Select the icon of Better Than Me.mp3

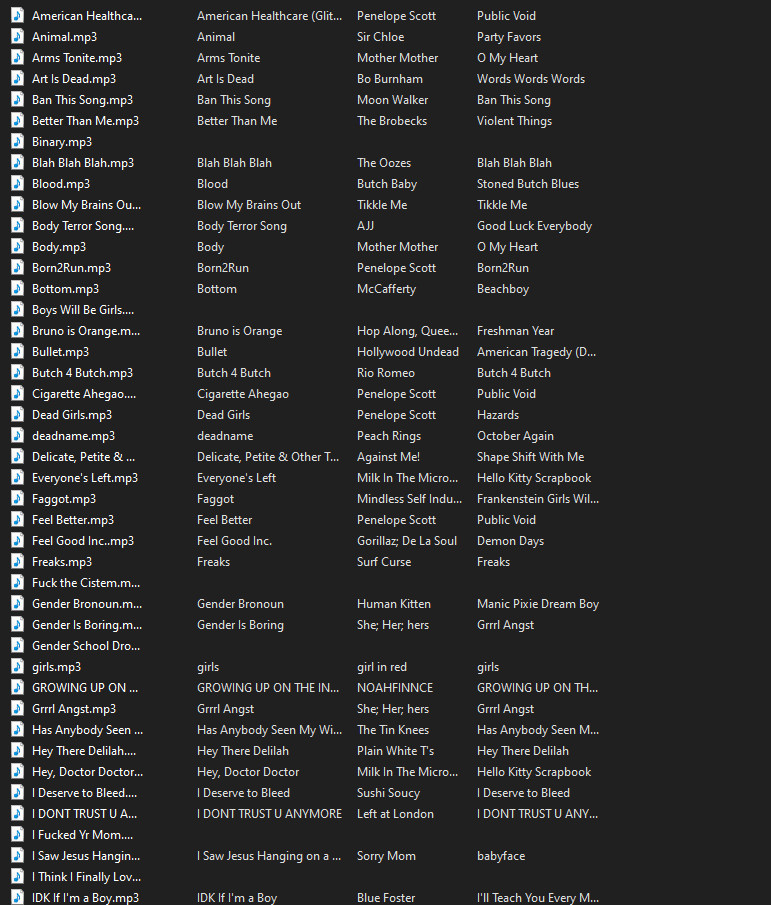point(18,121)
